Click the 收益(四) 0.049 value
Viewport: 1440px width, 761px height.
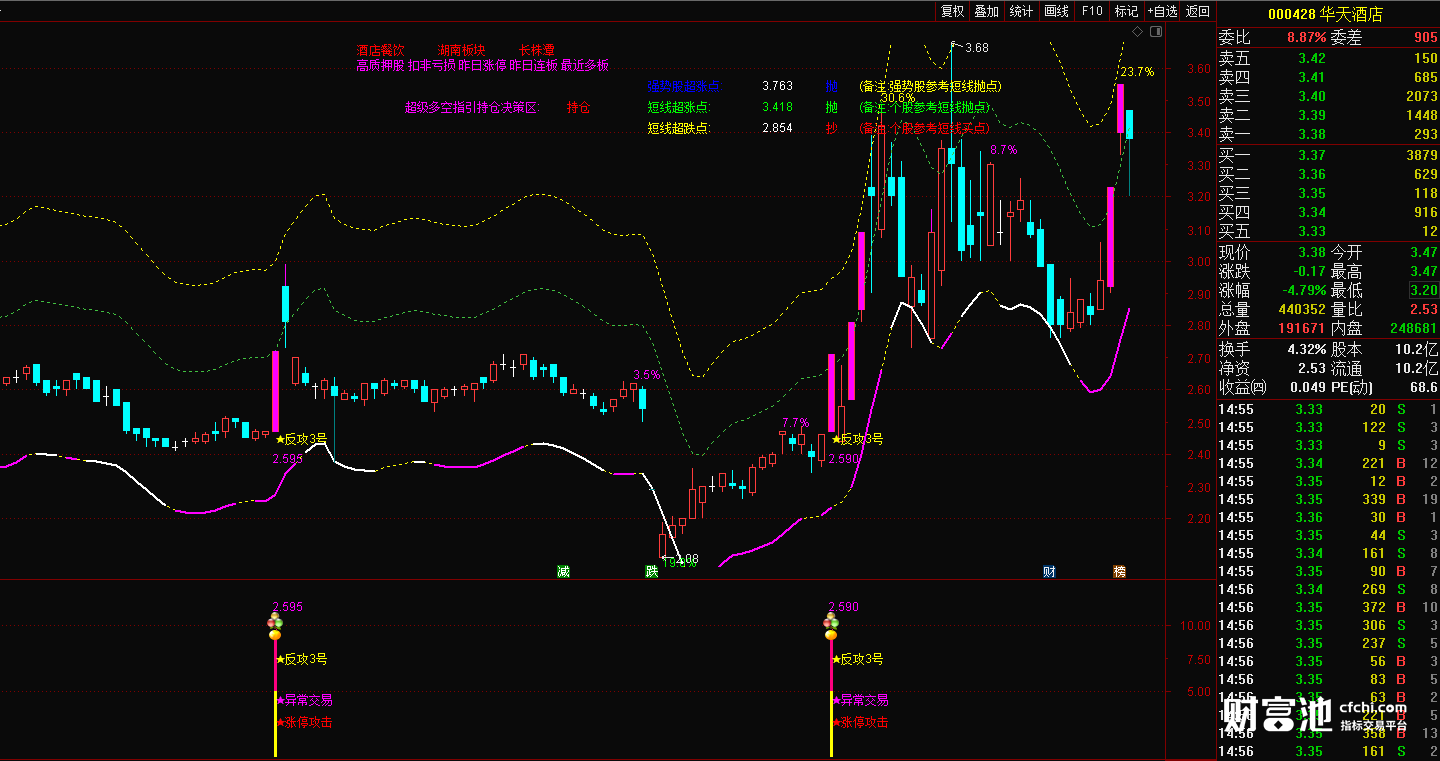tap(1307, 387)
